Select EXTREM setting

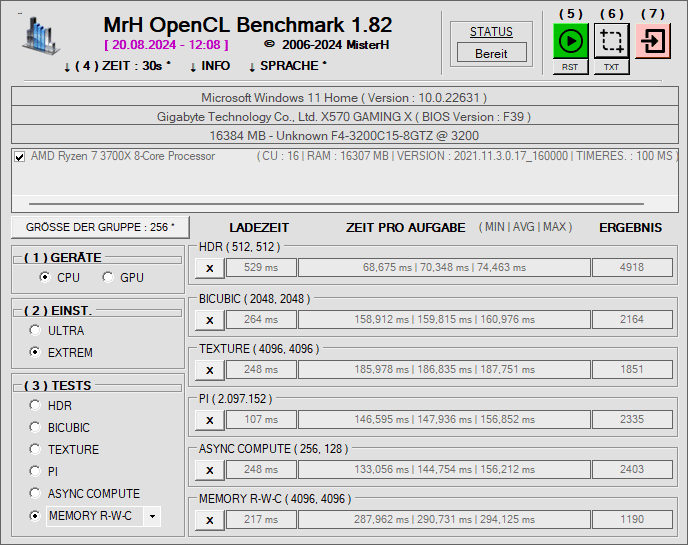coord(35,352)
